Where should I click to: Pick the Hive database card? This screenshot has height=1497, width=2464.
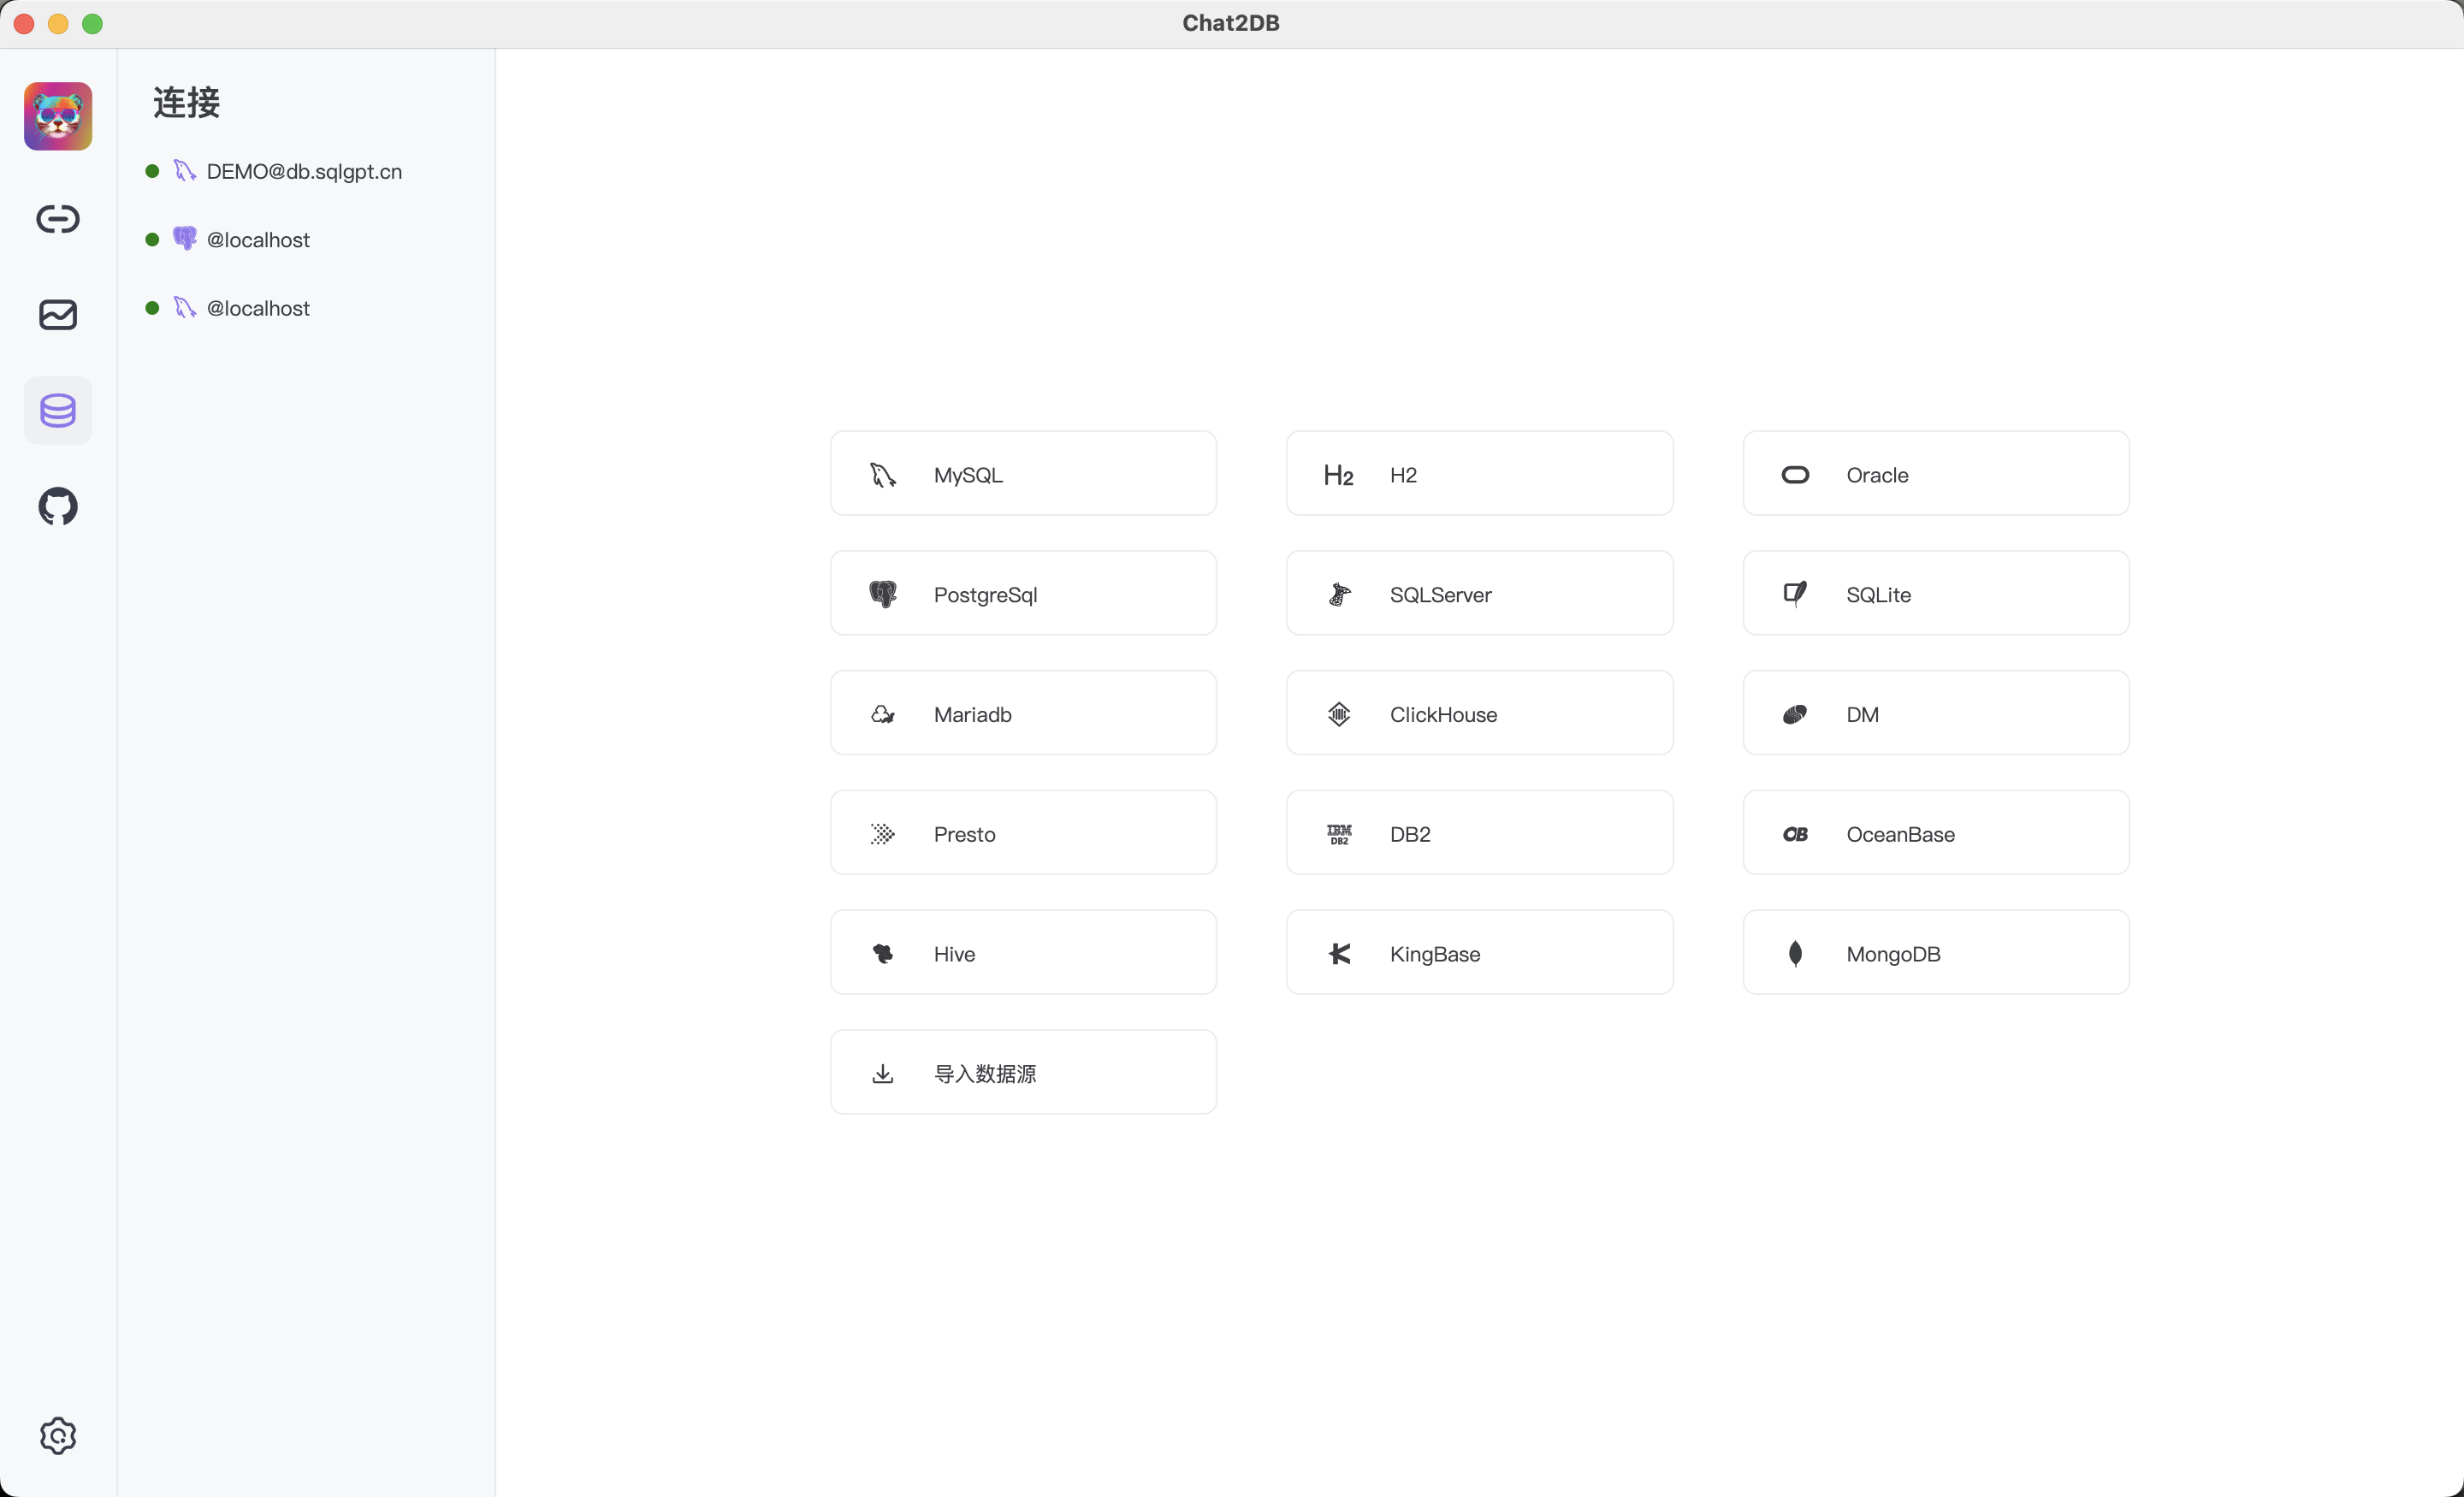1023,953
